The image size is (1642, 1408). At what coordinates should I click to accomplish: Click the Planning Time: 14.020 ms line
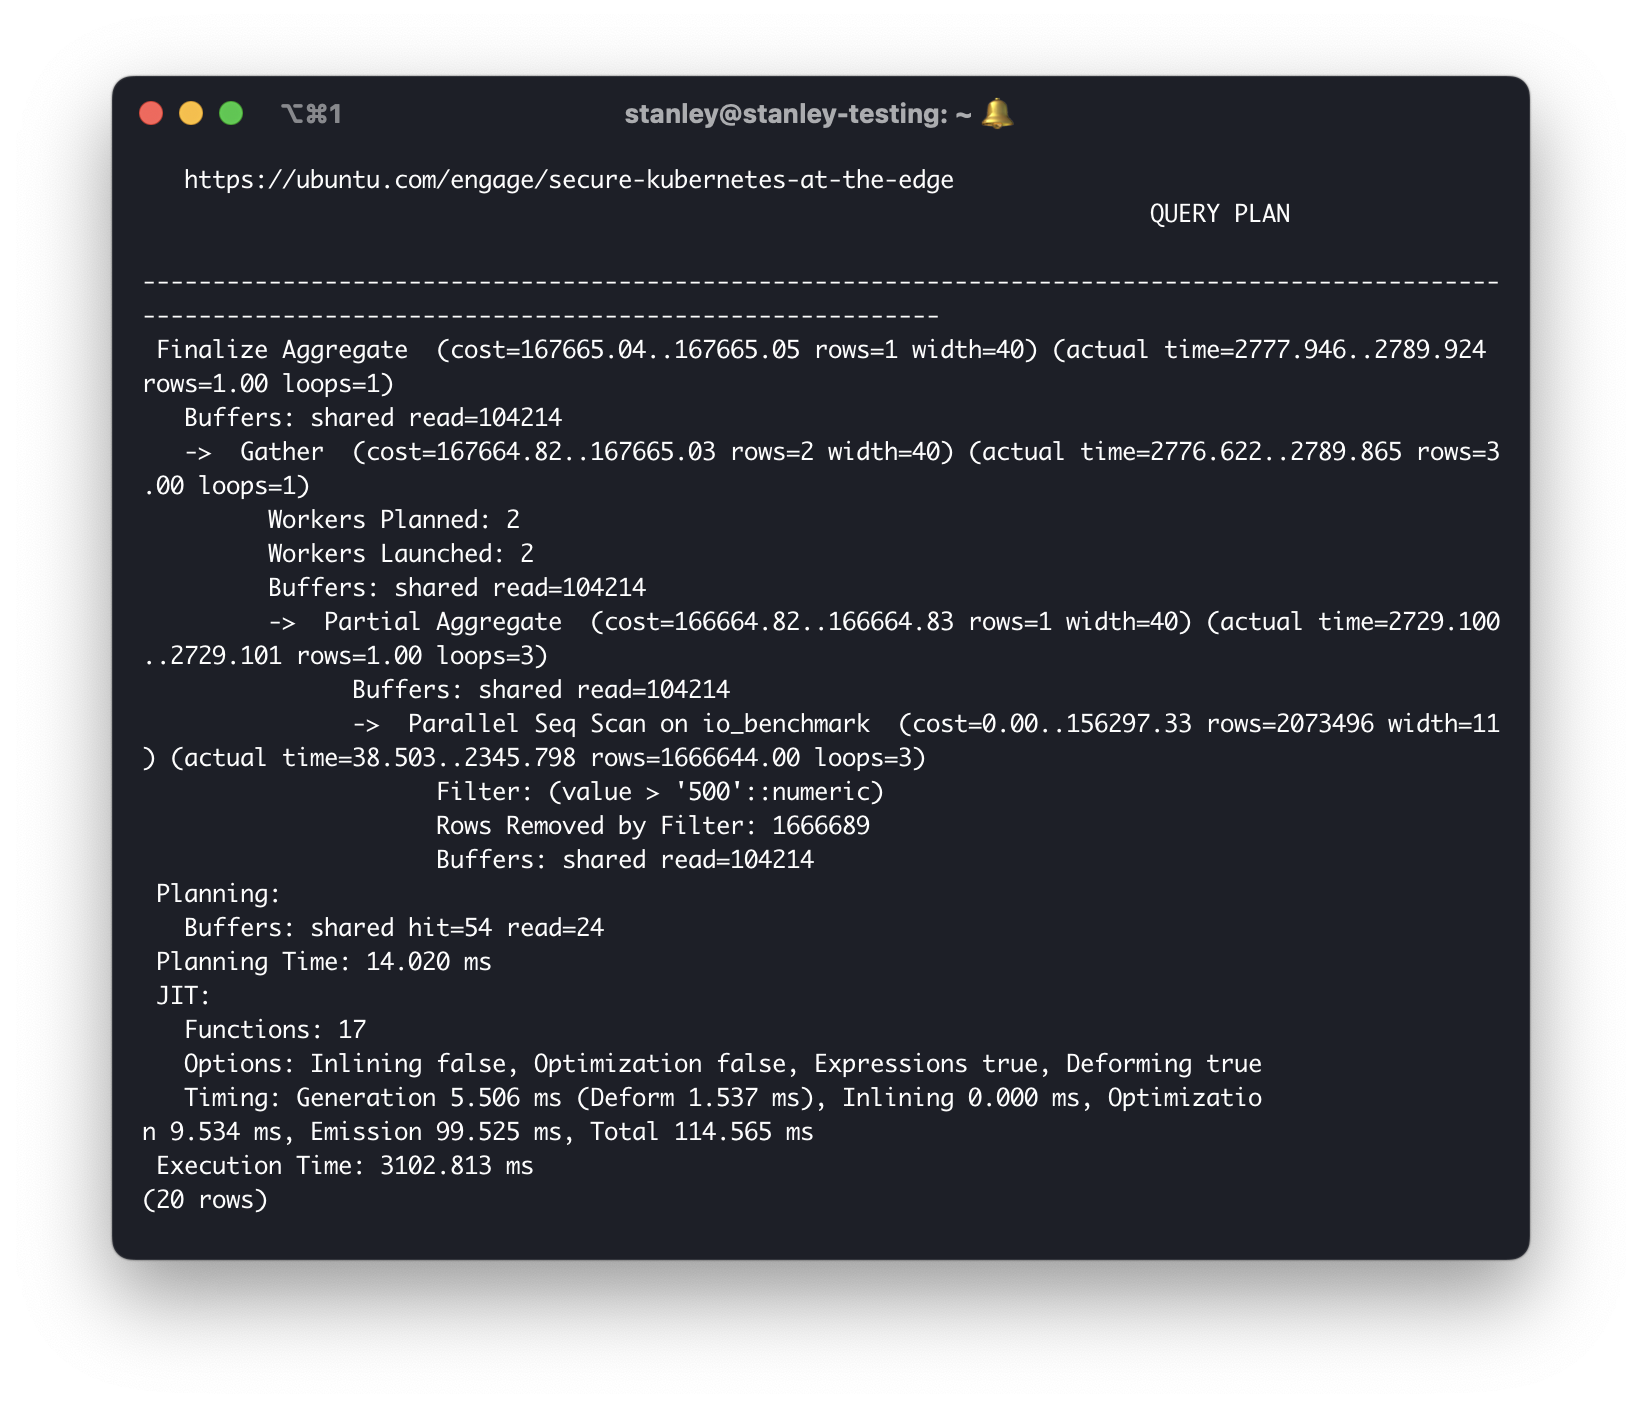click(x=323, y=962)
